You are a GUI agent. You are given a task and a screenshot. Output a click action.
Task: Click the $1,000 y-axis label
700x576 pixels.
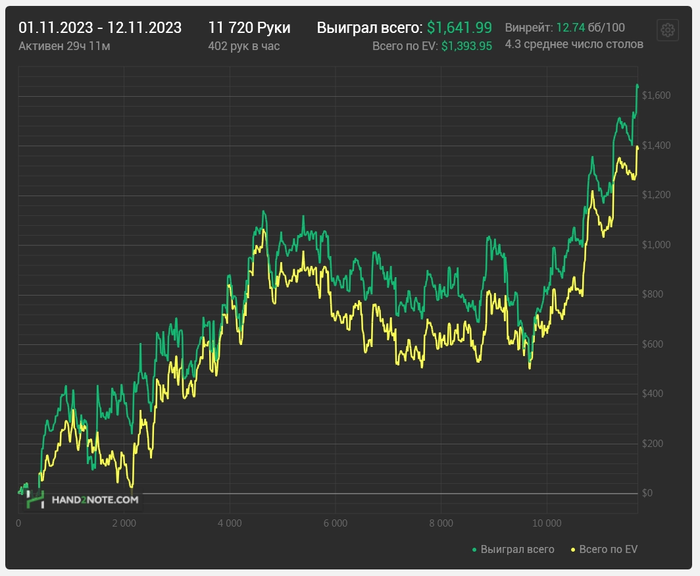pos(656,245)
